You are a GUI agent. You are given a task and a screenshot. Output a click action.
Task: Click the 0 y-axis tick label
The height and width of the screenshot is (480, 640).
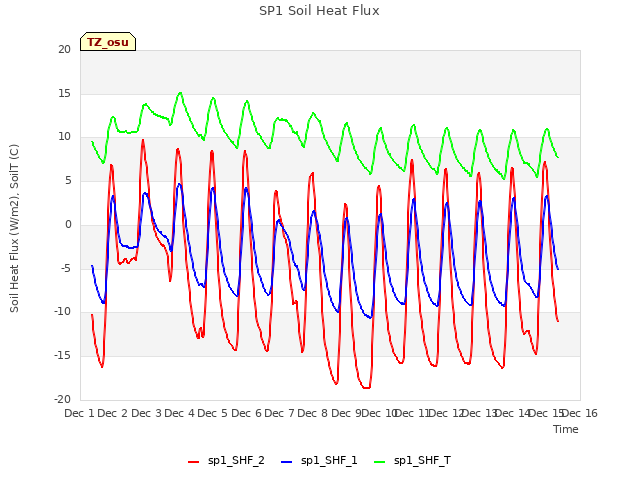[68, 224]
